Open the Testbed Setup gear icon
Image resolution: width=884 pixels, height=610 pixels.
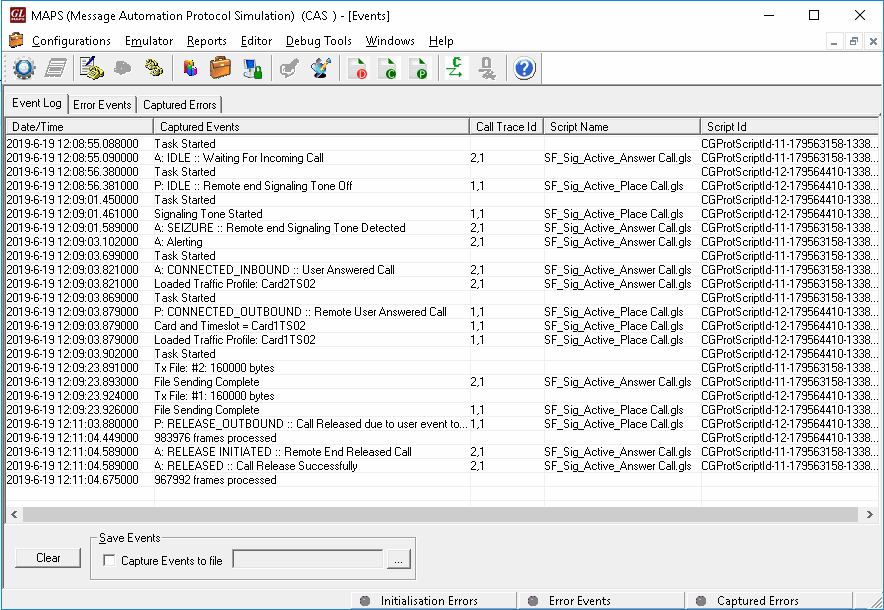tap(24, 67)
